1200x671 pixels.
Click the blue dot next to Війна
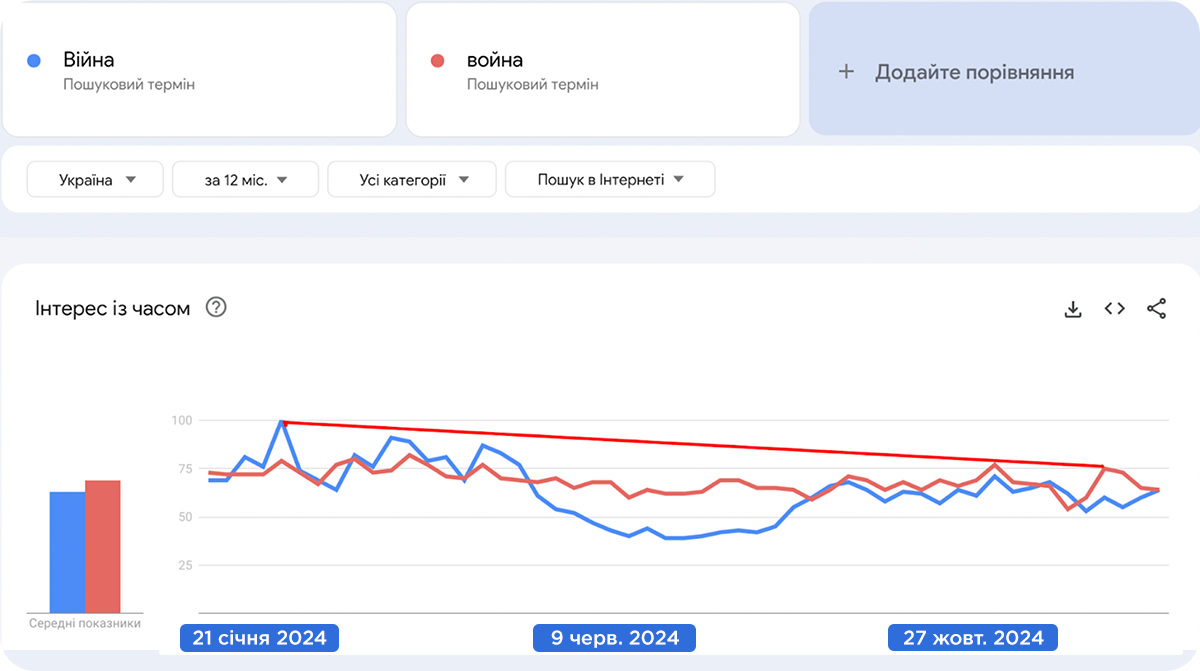click(34, 61)
